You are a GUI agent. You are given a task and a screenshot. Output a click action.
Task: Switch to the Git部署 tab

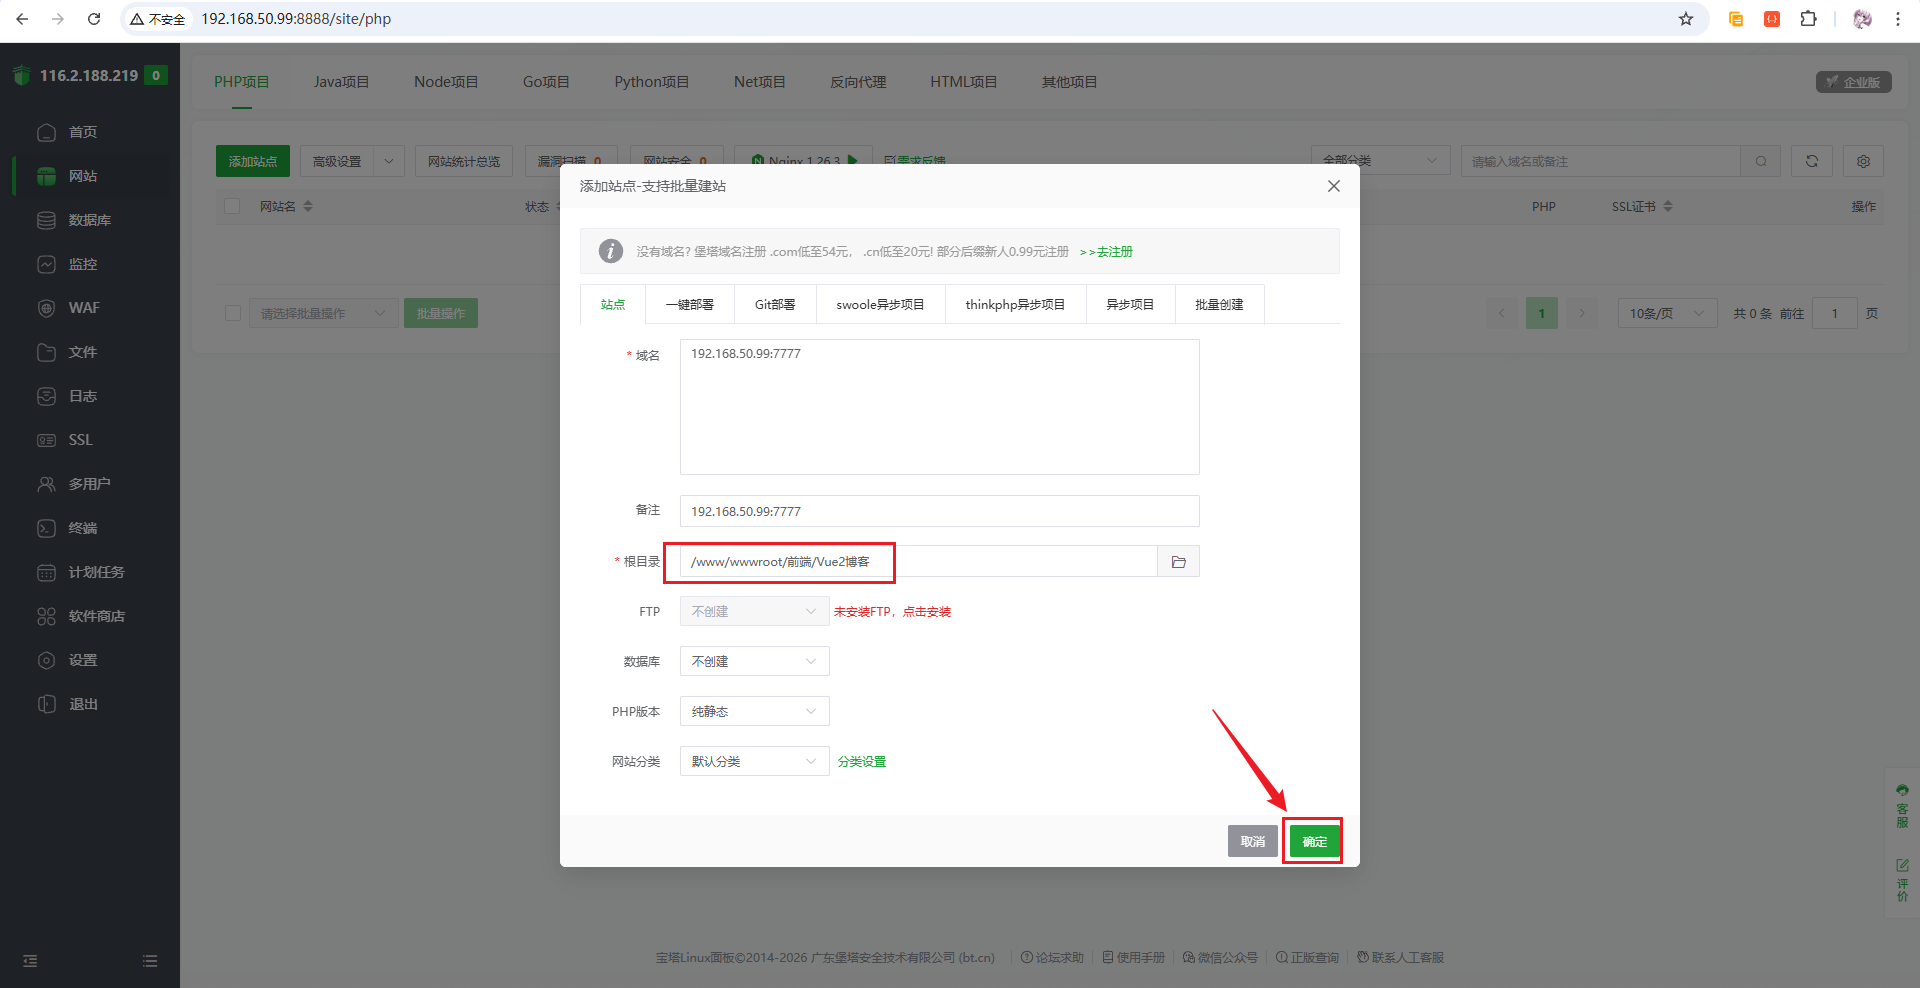click(x=775, y=305)
